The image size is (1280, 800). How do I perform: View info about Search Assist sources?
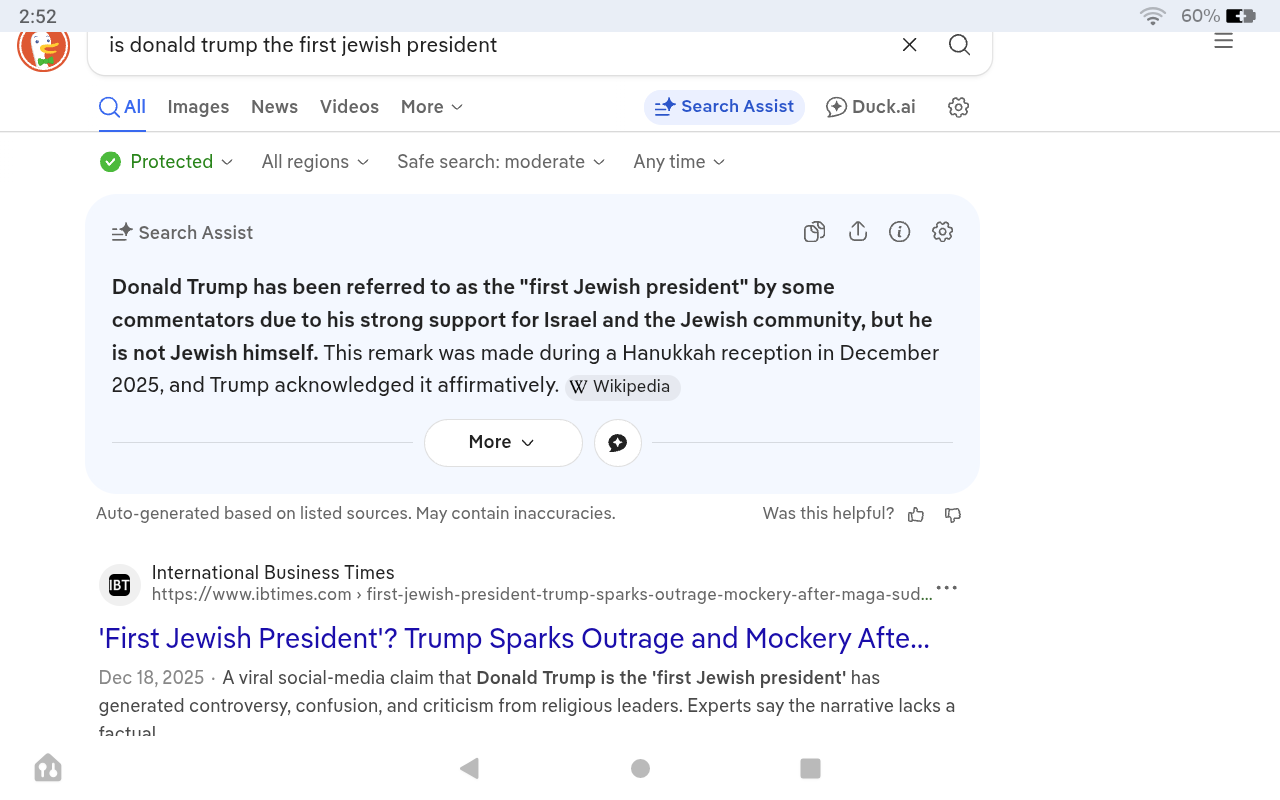[x=899, y=231]
